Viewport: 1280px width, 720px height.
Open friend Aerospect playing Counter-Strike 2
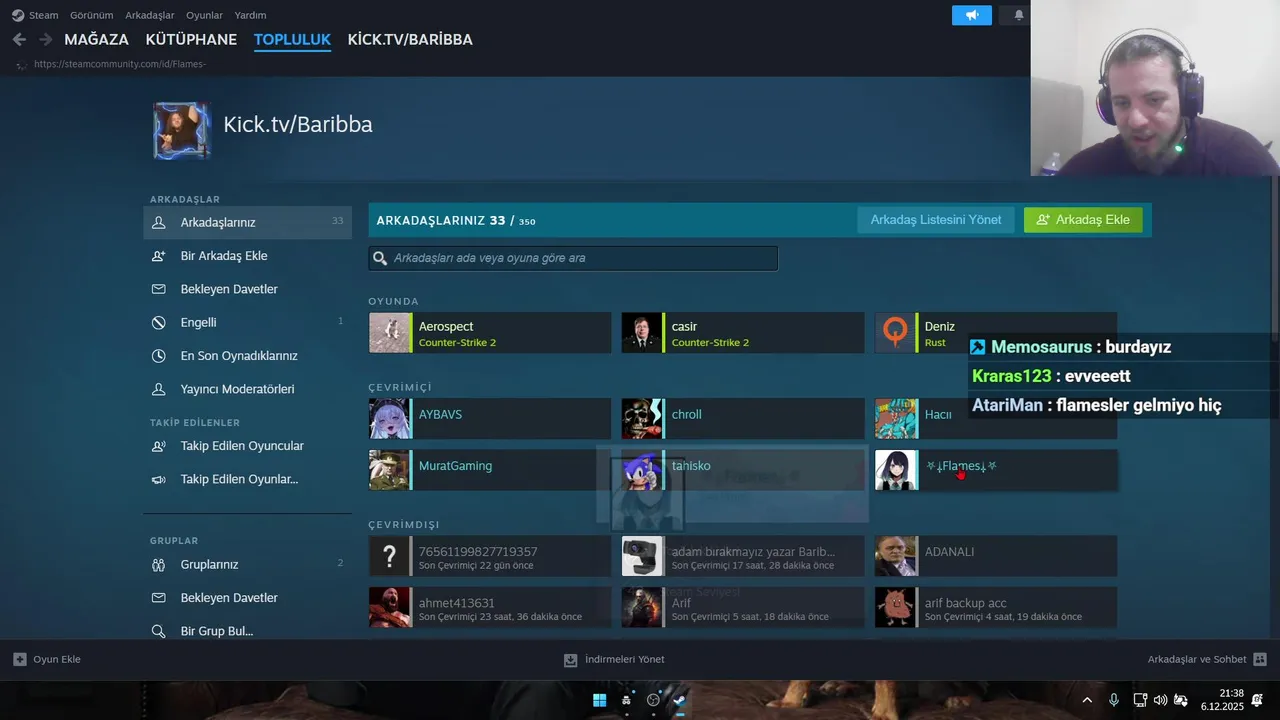tap(490, 333)
